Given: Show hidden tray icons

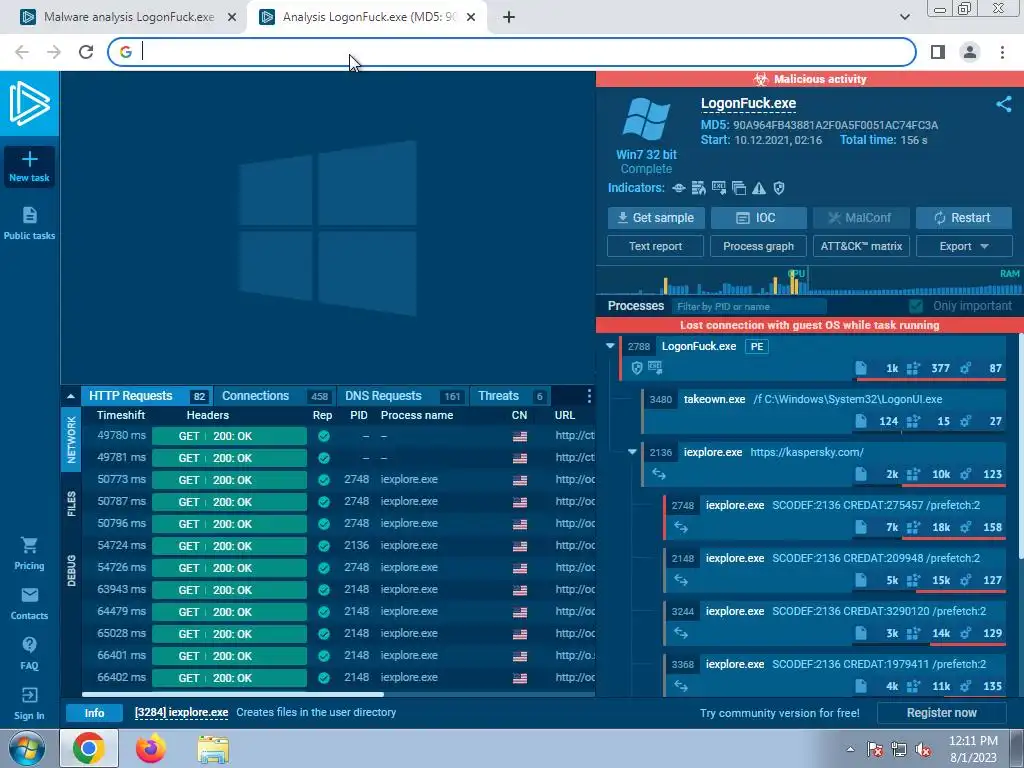Looking at the screenshot, I should point(850,750).
